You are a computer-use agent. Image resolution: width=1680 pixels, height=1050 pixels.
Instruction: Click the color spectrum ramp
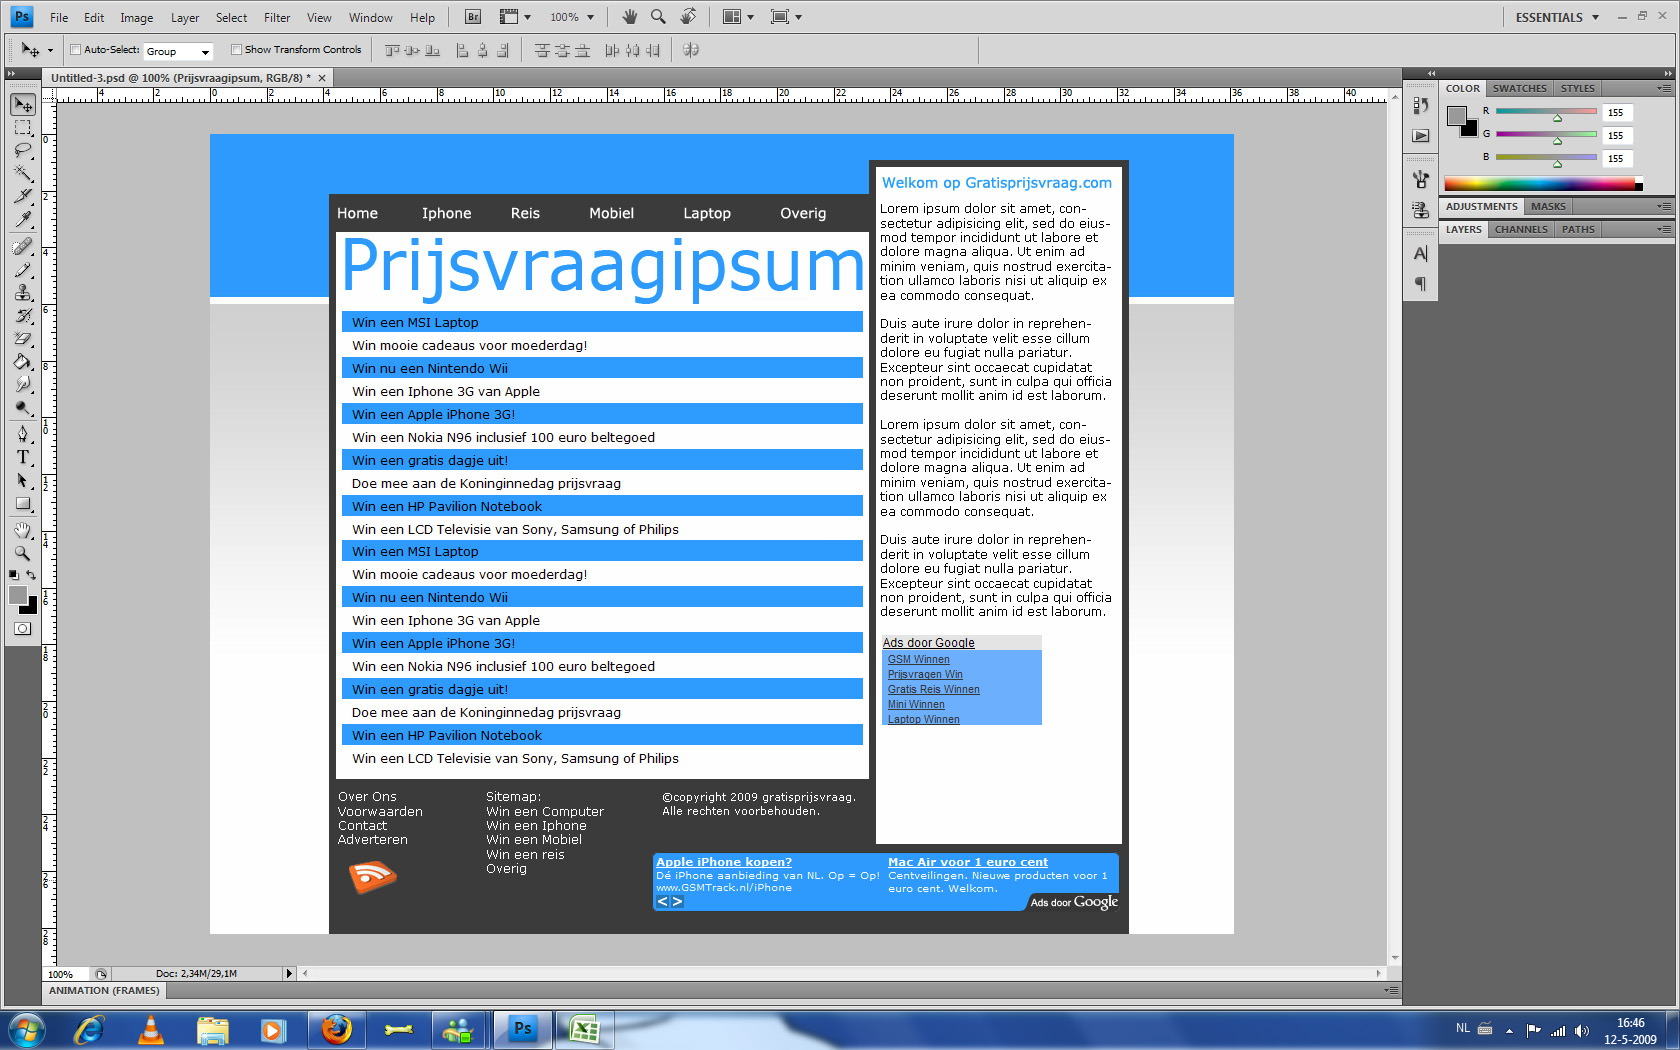(1543, 184)
